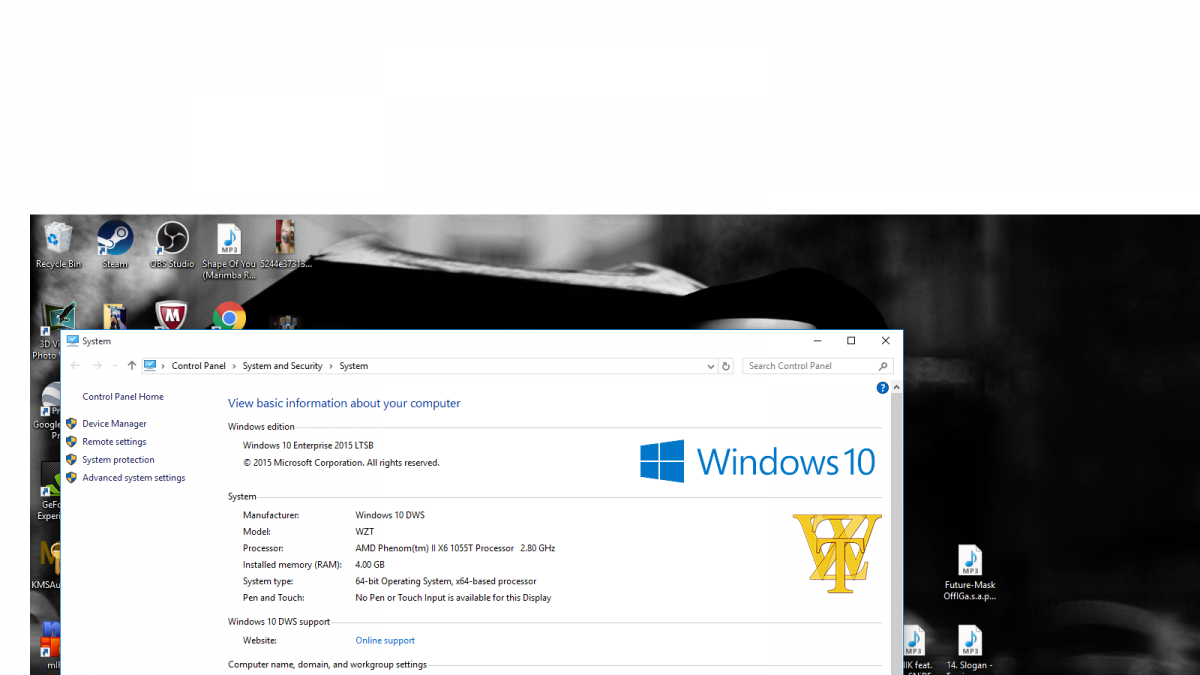The width and height of the screenshot is (1200, 675).
Task: Open Control Panel Home link
Action: click(x=123, y=397)
